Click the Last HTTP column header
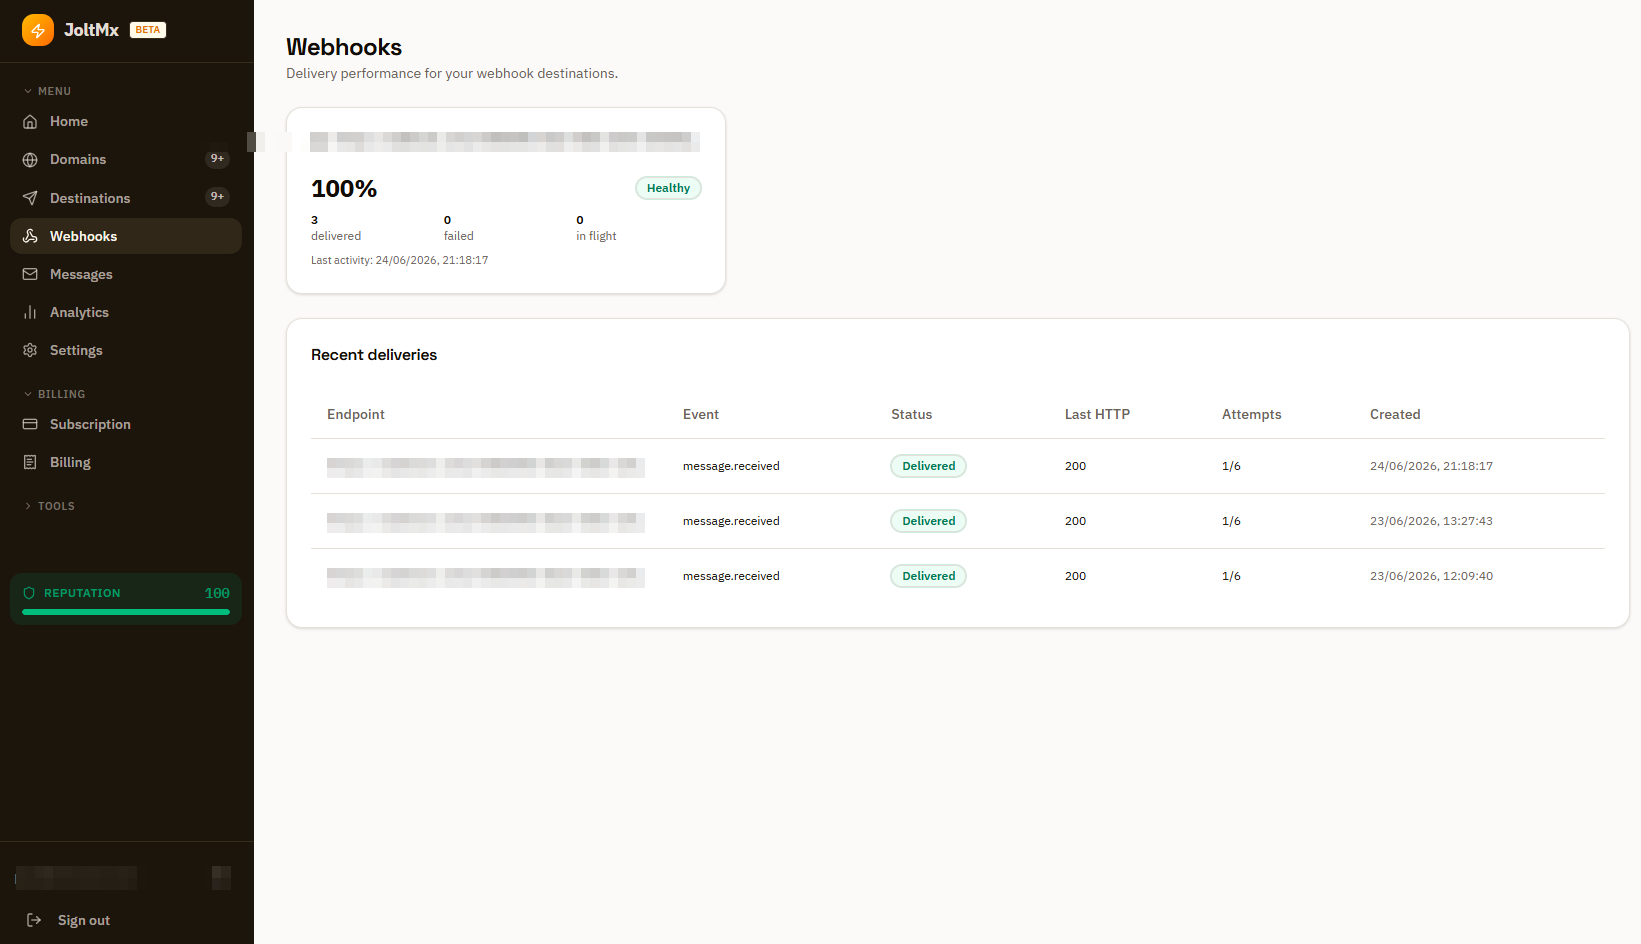The height and width of the screenshot is (944, 1641). (x=1097, y=414)
